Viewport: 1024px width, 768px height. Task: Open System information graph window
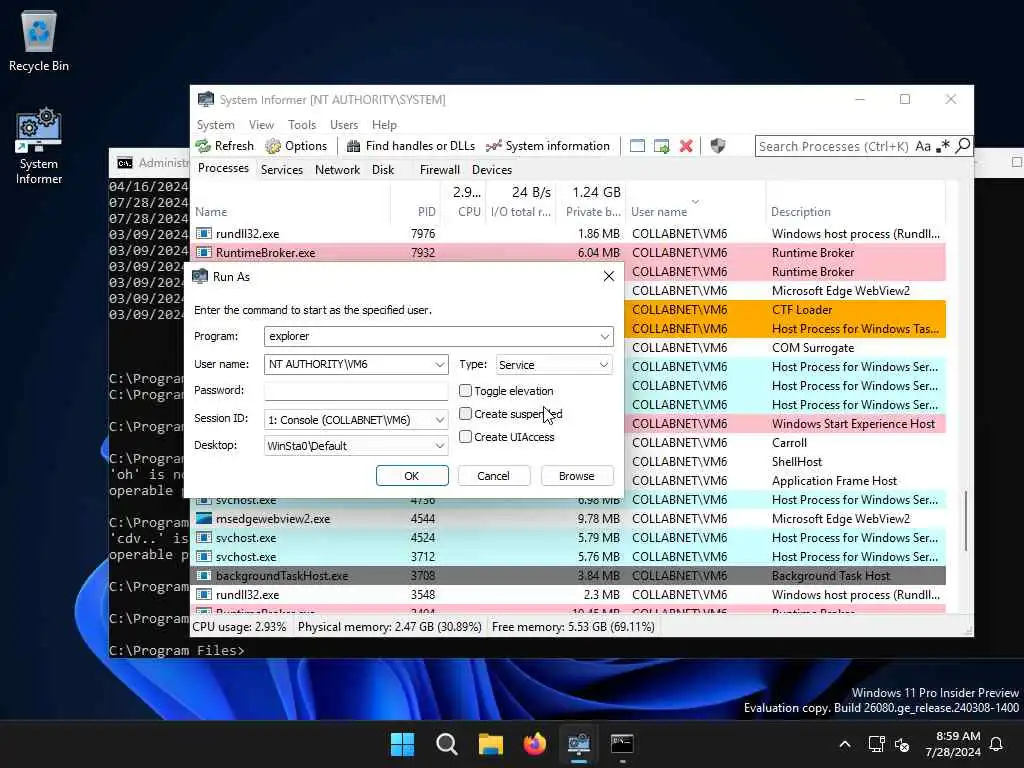click(x=547, y=146)
